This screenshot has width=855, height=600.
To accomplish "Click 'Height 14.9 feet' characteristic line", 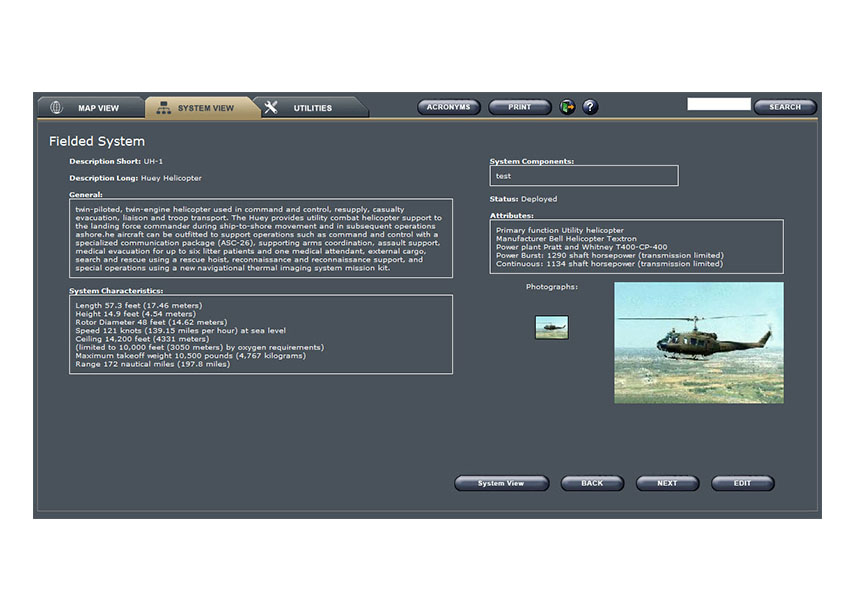I will click(x=135, y=314).
